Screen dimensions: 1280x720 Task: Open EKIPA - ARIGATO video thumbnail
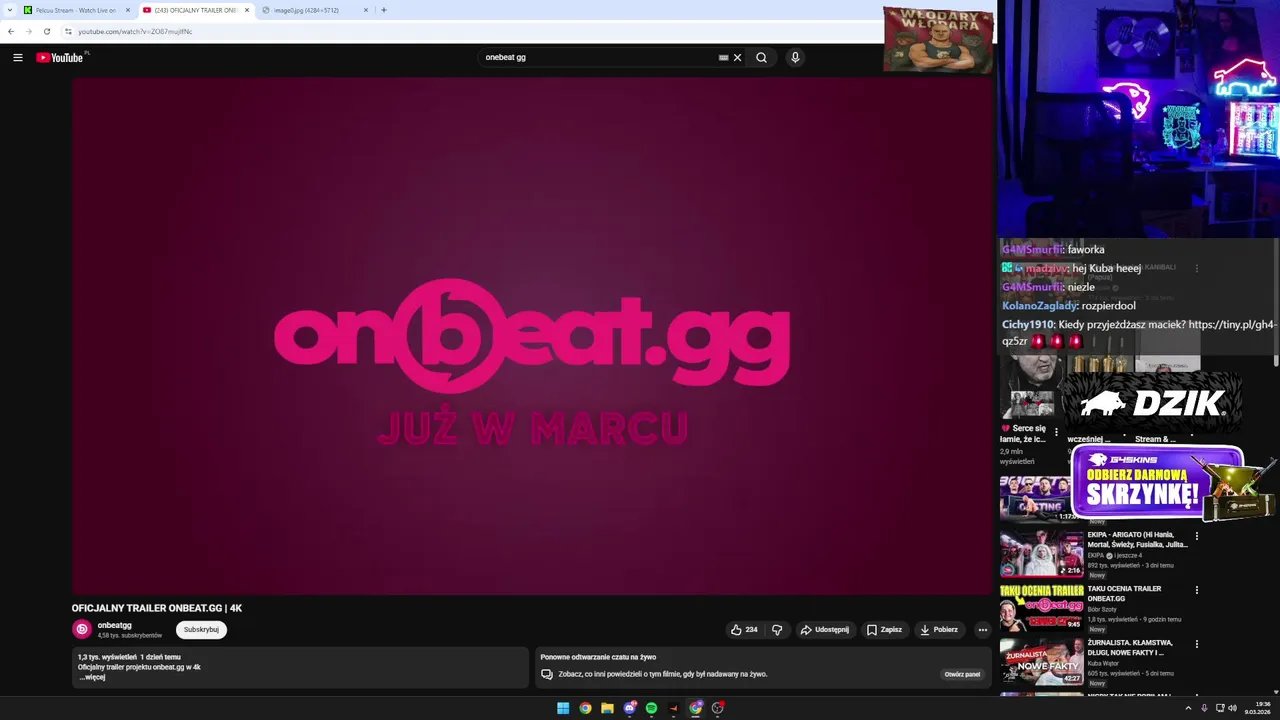tap(1041, 552)
